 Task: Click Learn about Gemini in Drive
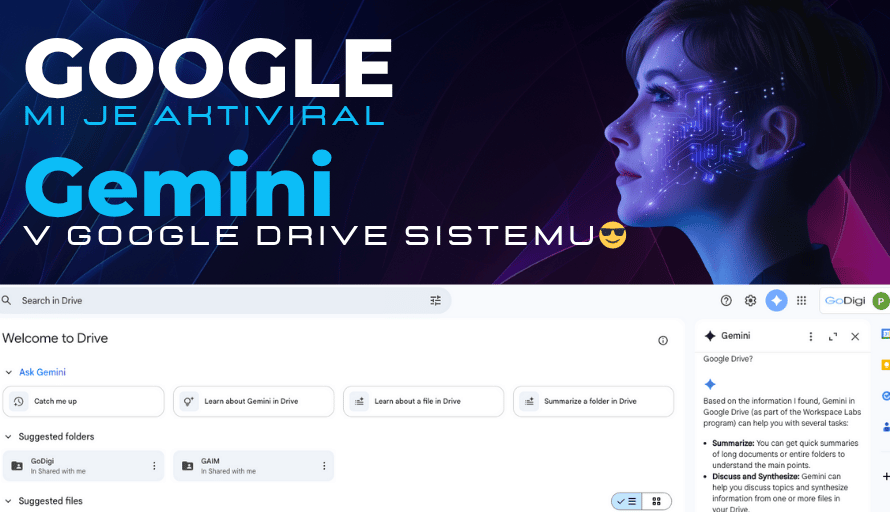253,401
